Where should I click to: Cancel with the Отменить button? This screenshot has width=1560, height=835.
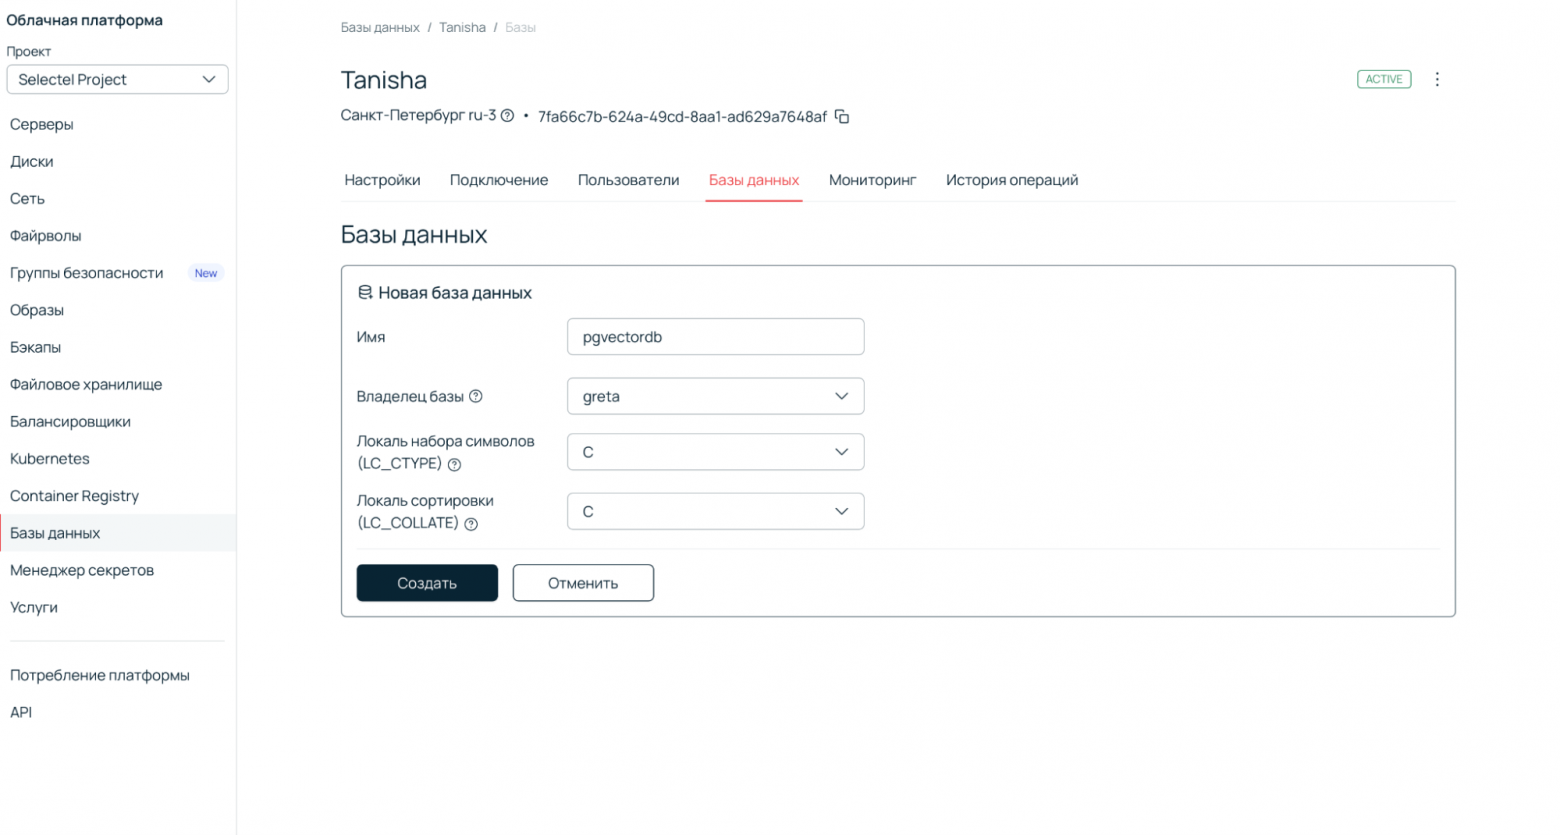click(x=583, y=583)
